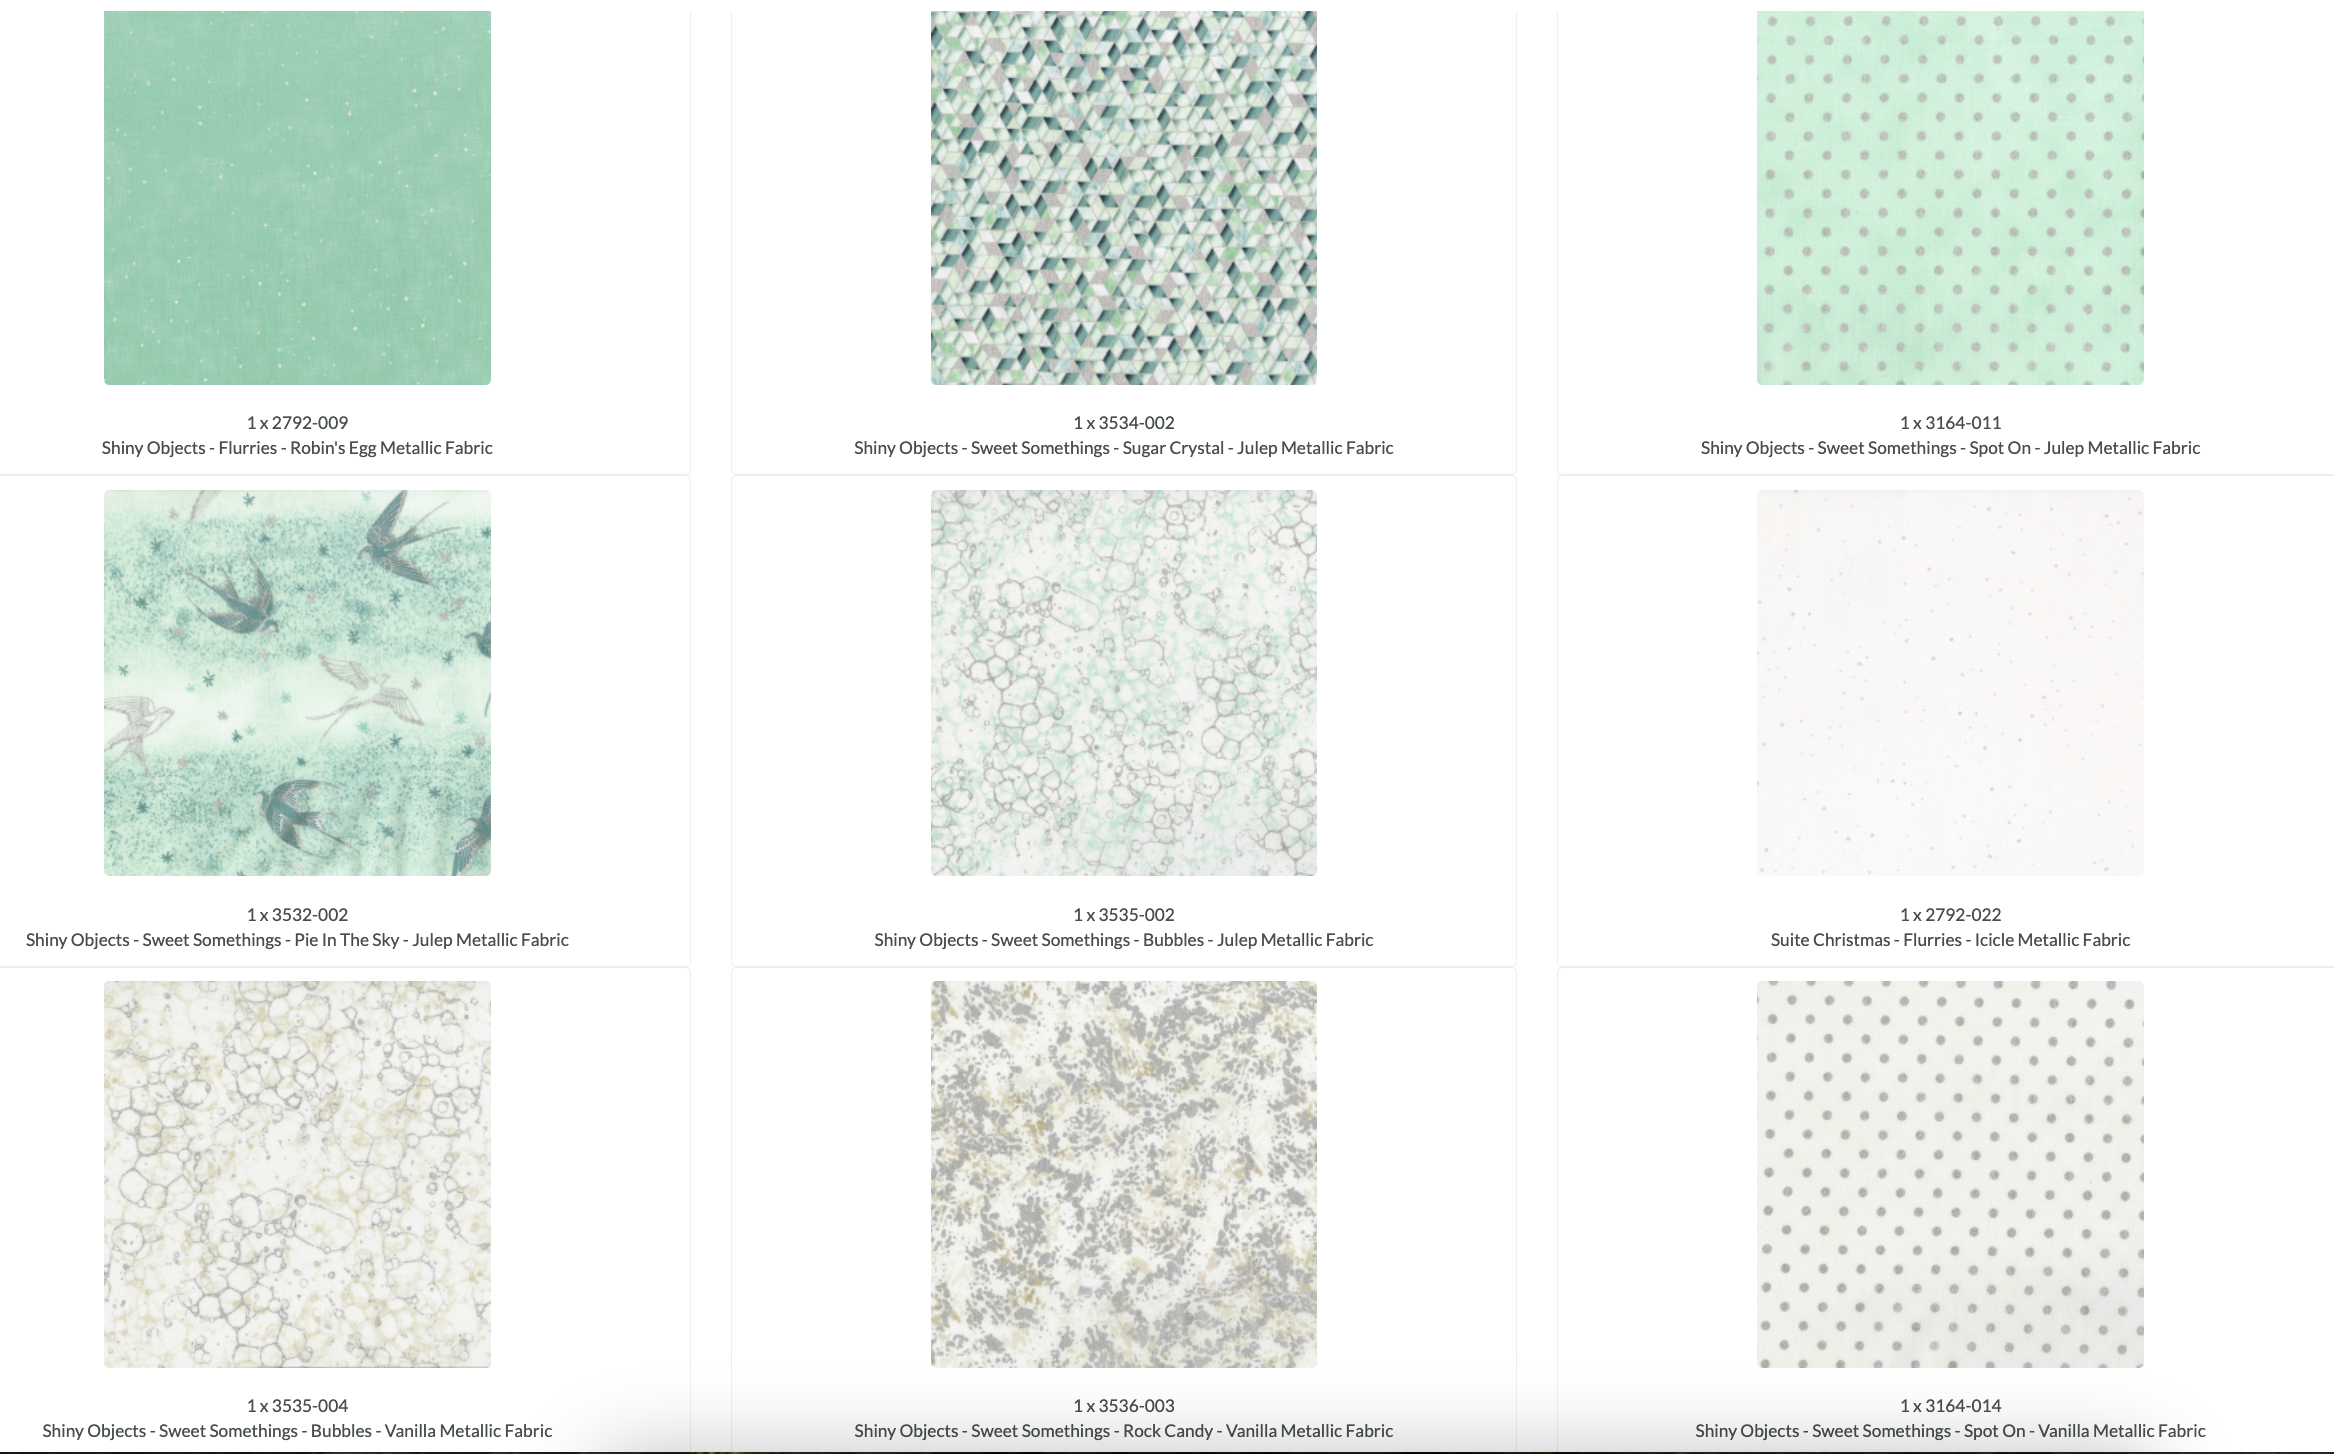This screenshot has width=2334, height=1454.
Task: Open the Flurries Robin's Egg fabric thumbnail
Action: pyautogui.click(x=297, y=197)
